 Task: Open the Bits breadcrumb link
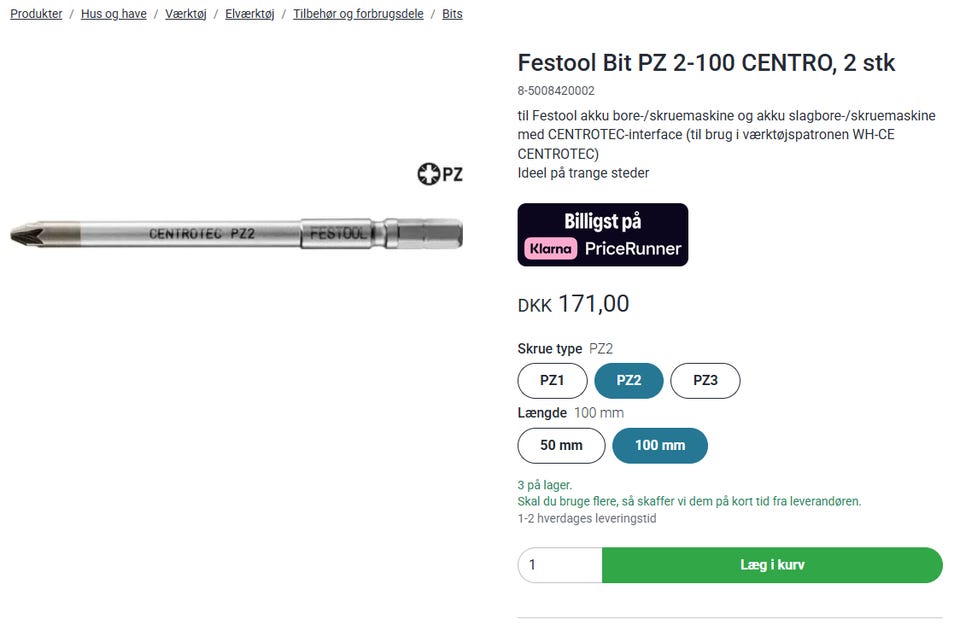tap(452, 14)
